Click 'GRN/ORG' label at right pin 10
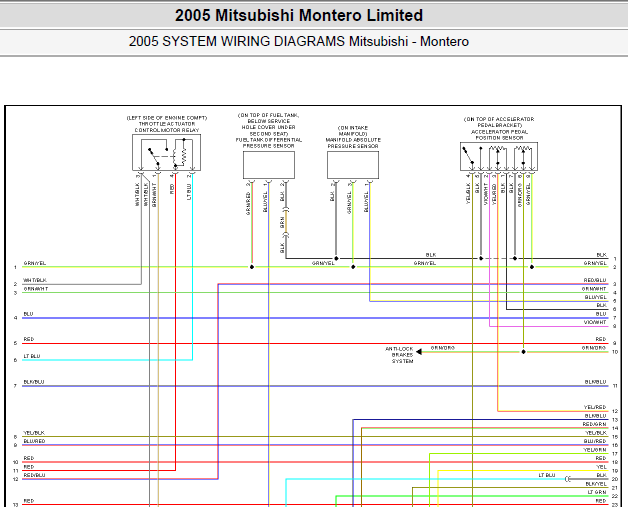Viewport: 628px width, 507px height. (594, 348)
